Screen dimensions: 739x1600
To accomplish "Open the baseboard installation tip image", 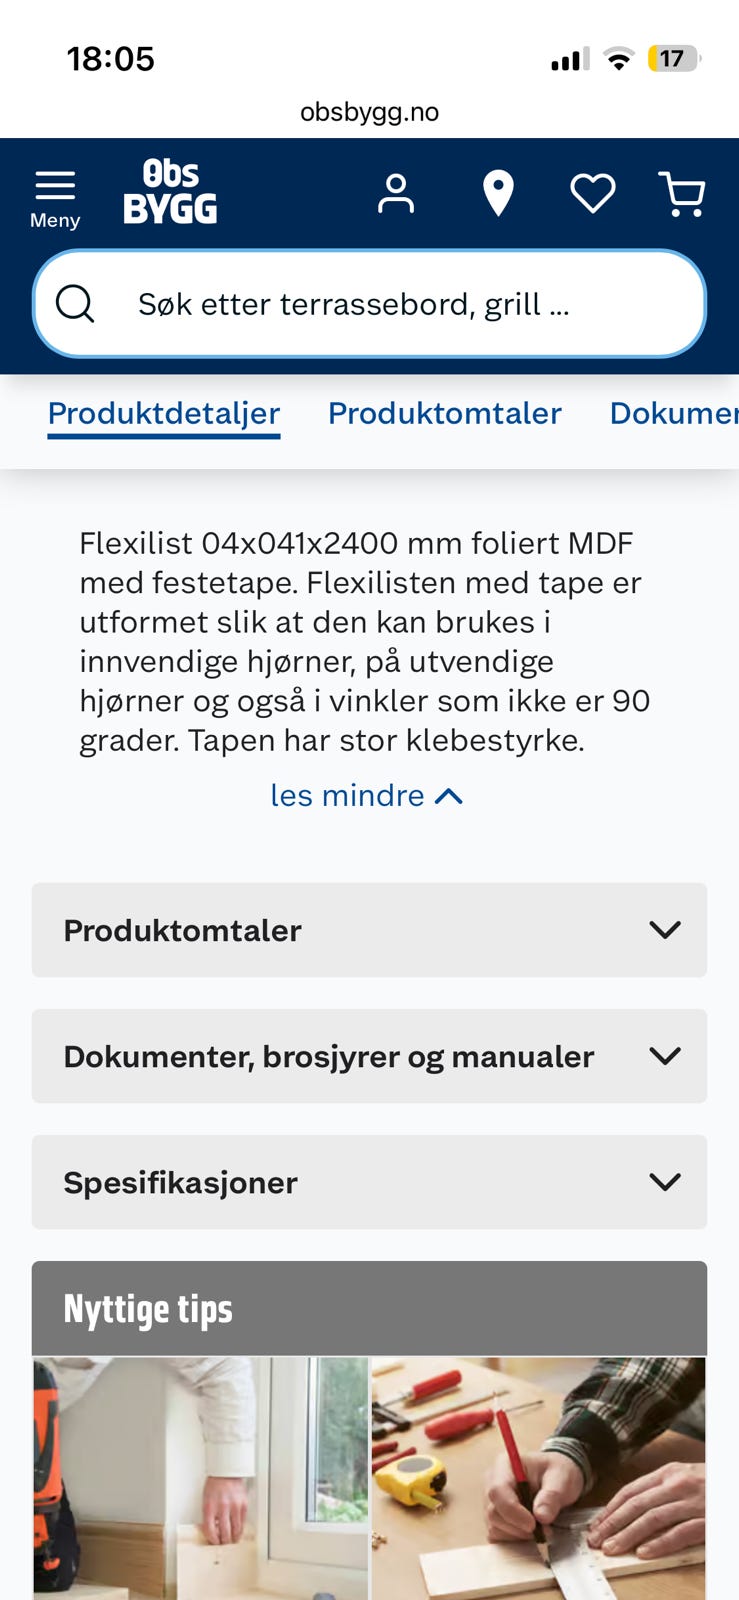I will (201, 1478).
